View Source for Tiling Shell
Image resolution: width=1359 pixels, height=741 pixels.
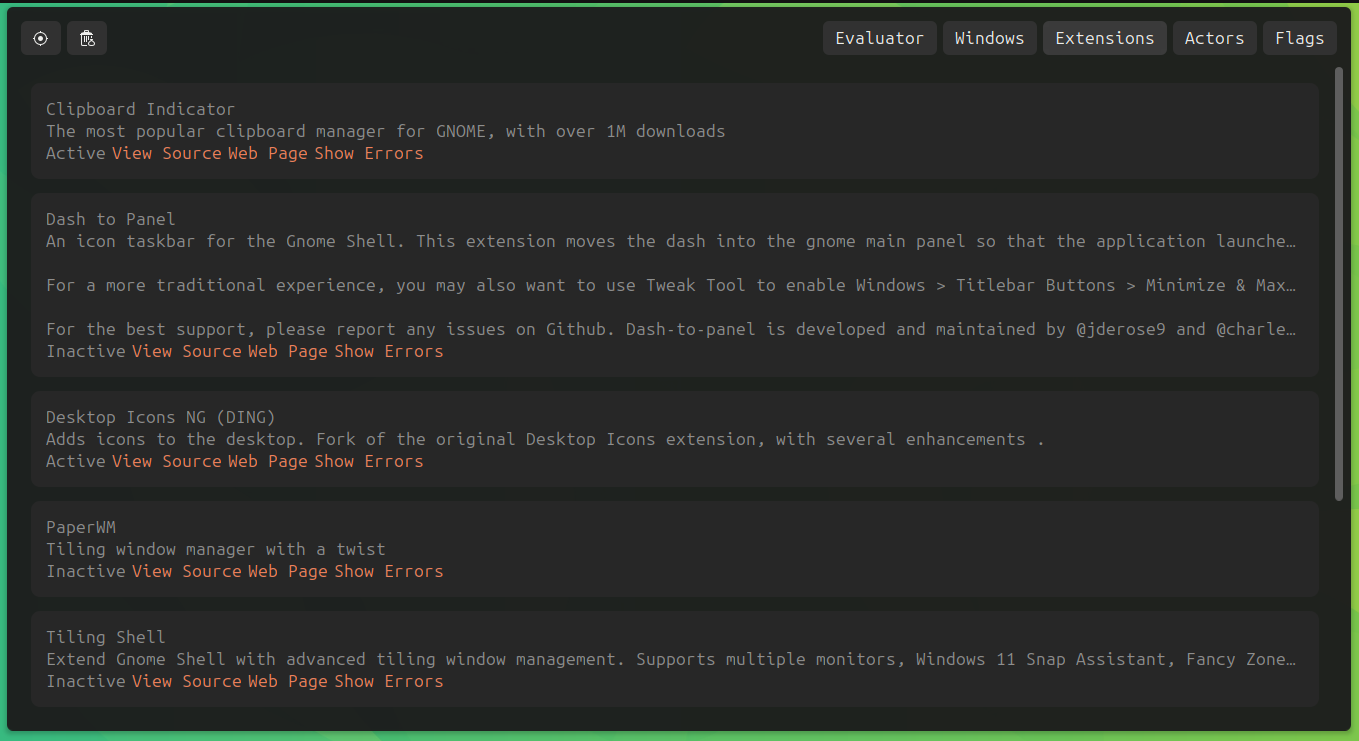click(x=187, y=681)
